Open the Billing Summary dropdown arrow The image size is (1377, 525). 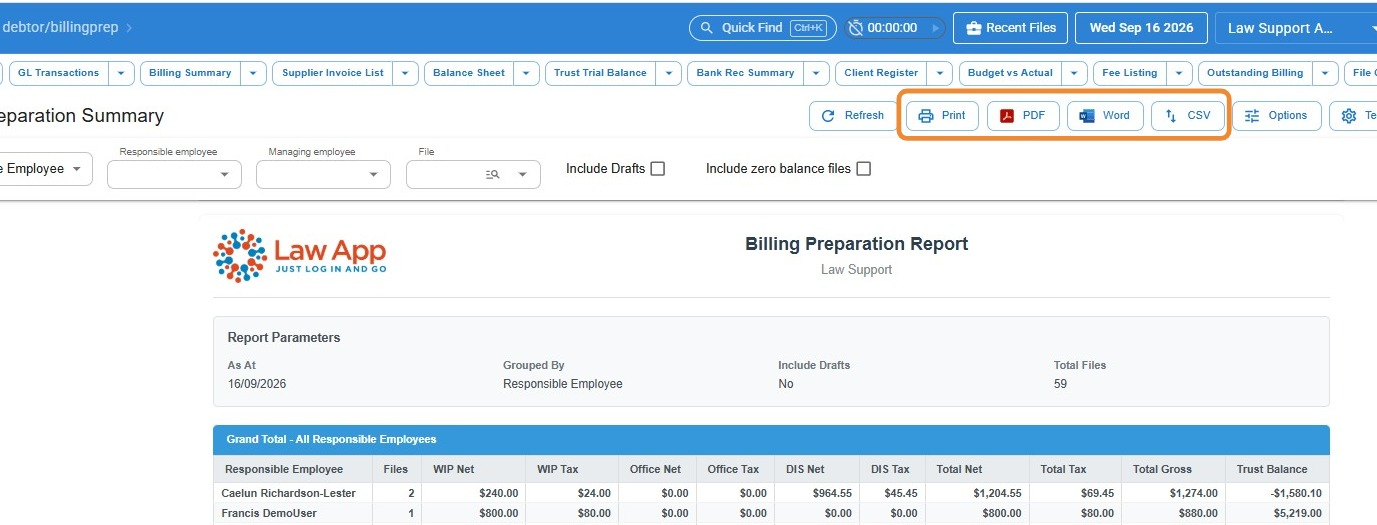[254, 73]
